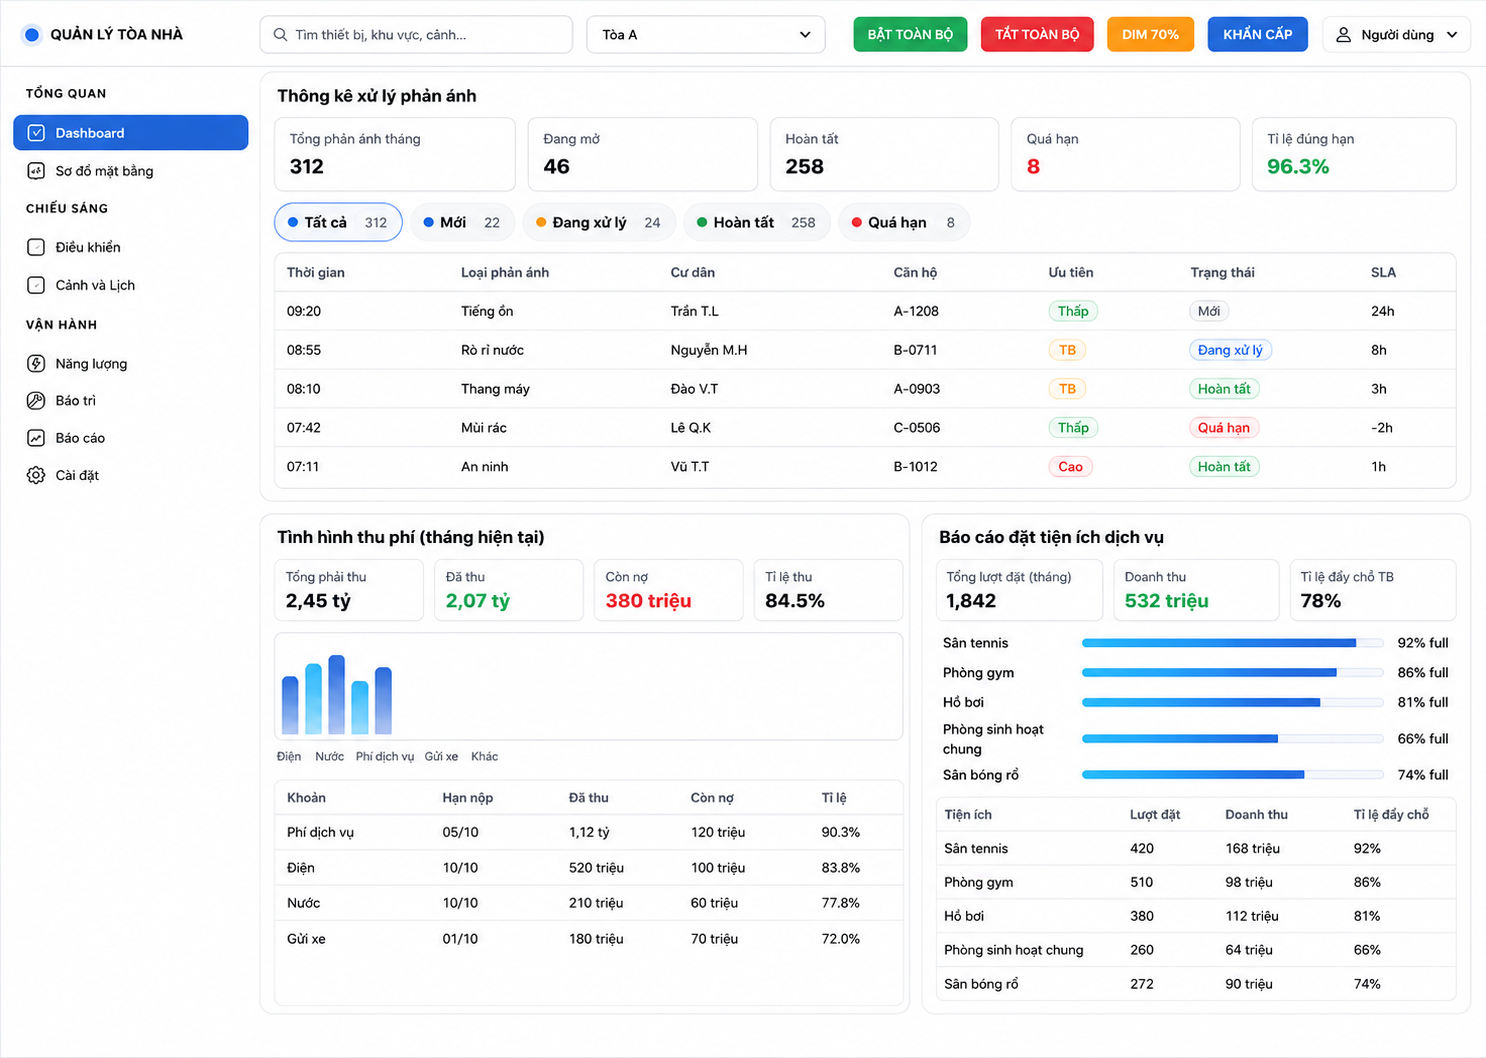The width and height of the screenshot is (1486, 1058).
Task: Click the -2h SLA value
Action: pos(1381,428)
